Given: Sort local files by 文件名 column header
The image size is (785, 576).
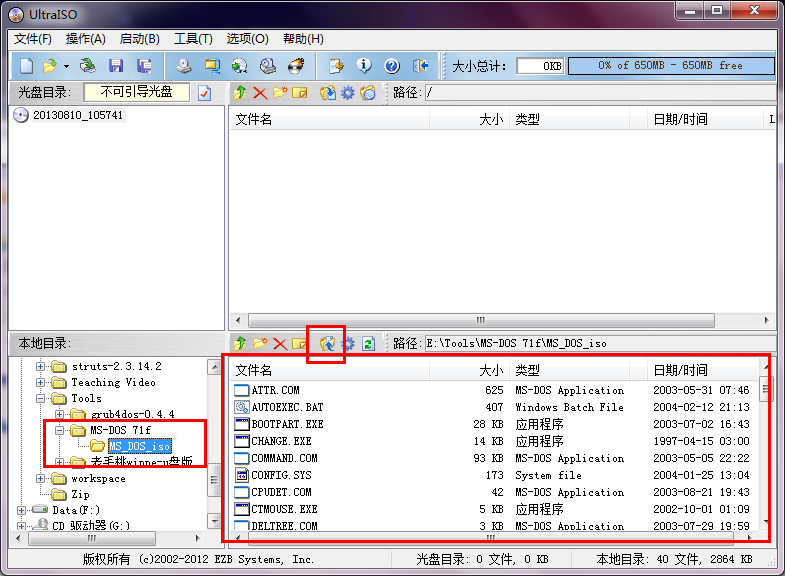Looking at the screenshot, I should [x=329, y=370].
